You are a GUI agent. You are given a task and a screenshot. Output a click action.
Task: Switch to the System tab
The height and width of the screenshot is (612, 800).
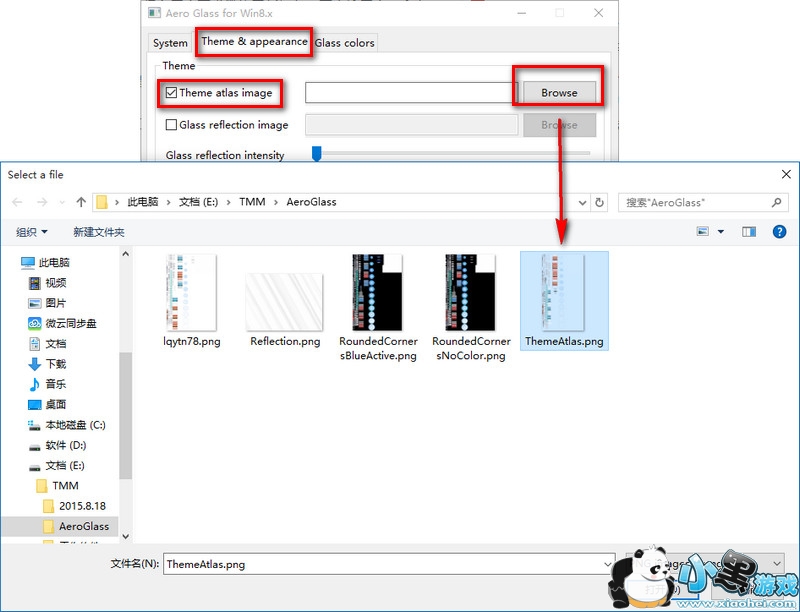pos(170,43)
